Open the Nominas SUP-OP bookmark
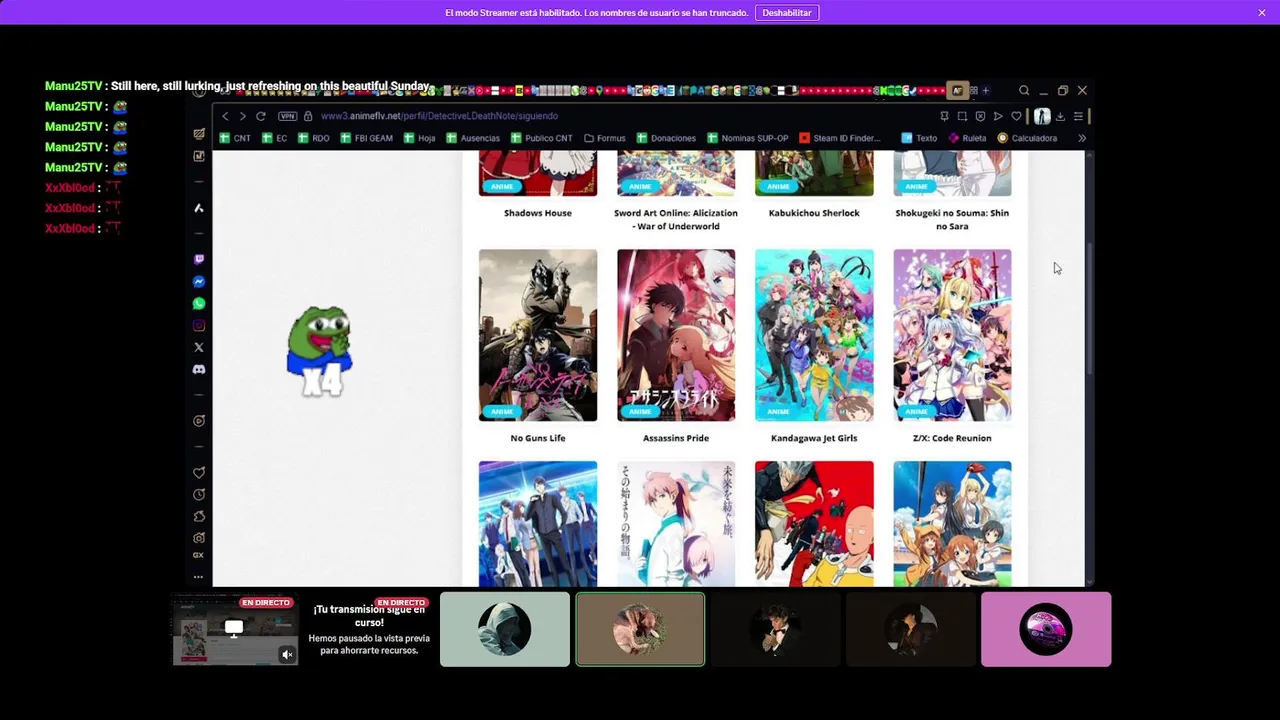Viewport: 1280px width, 720px height. tap(747, 138)
